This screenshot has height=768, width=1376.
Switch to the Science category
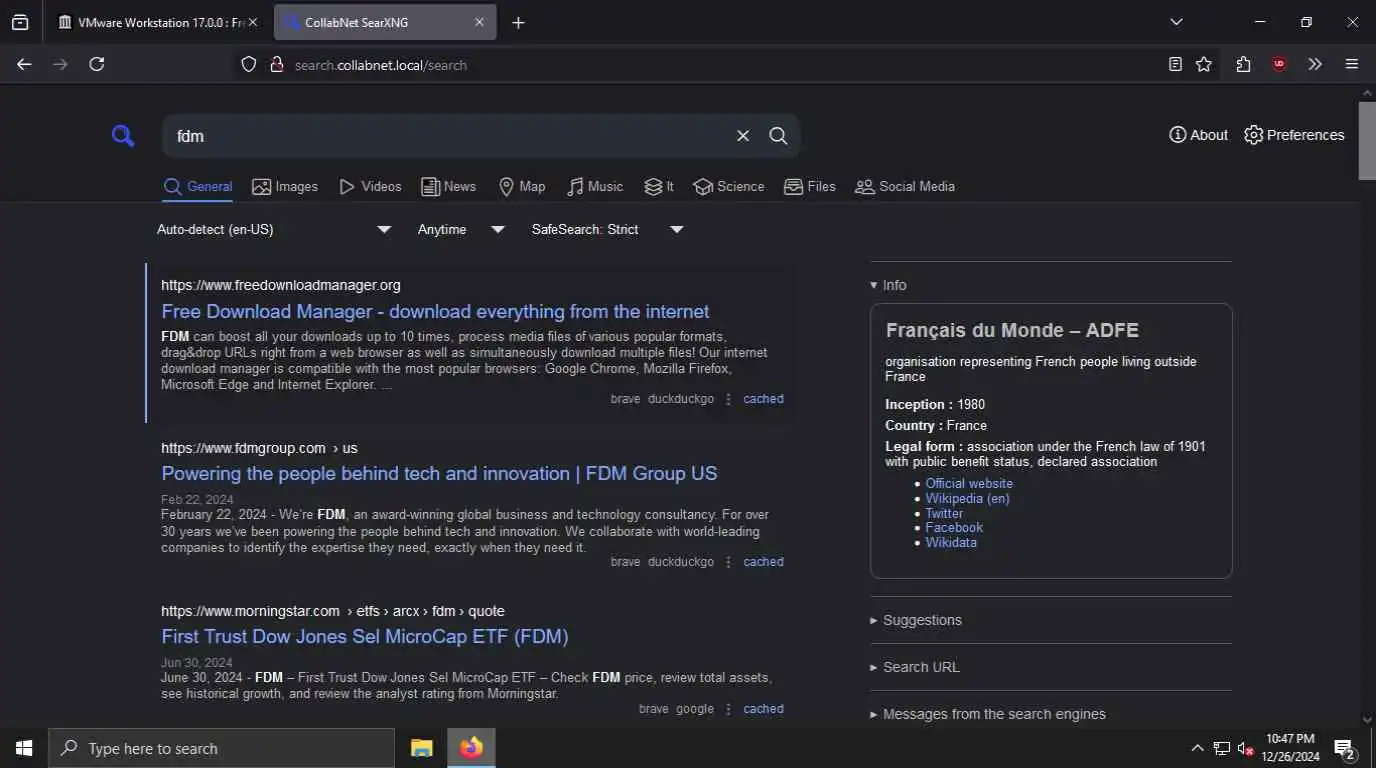pyautogui.click(x=729, y=186)
